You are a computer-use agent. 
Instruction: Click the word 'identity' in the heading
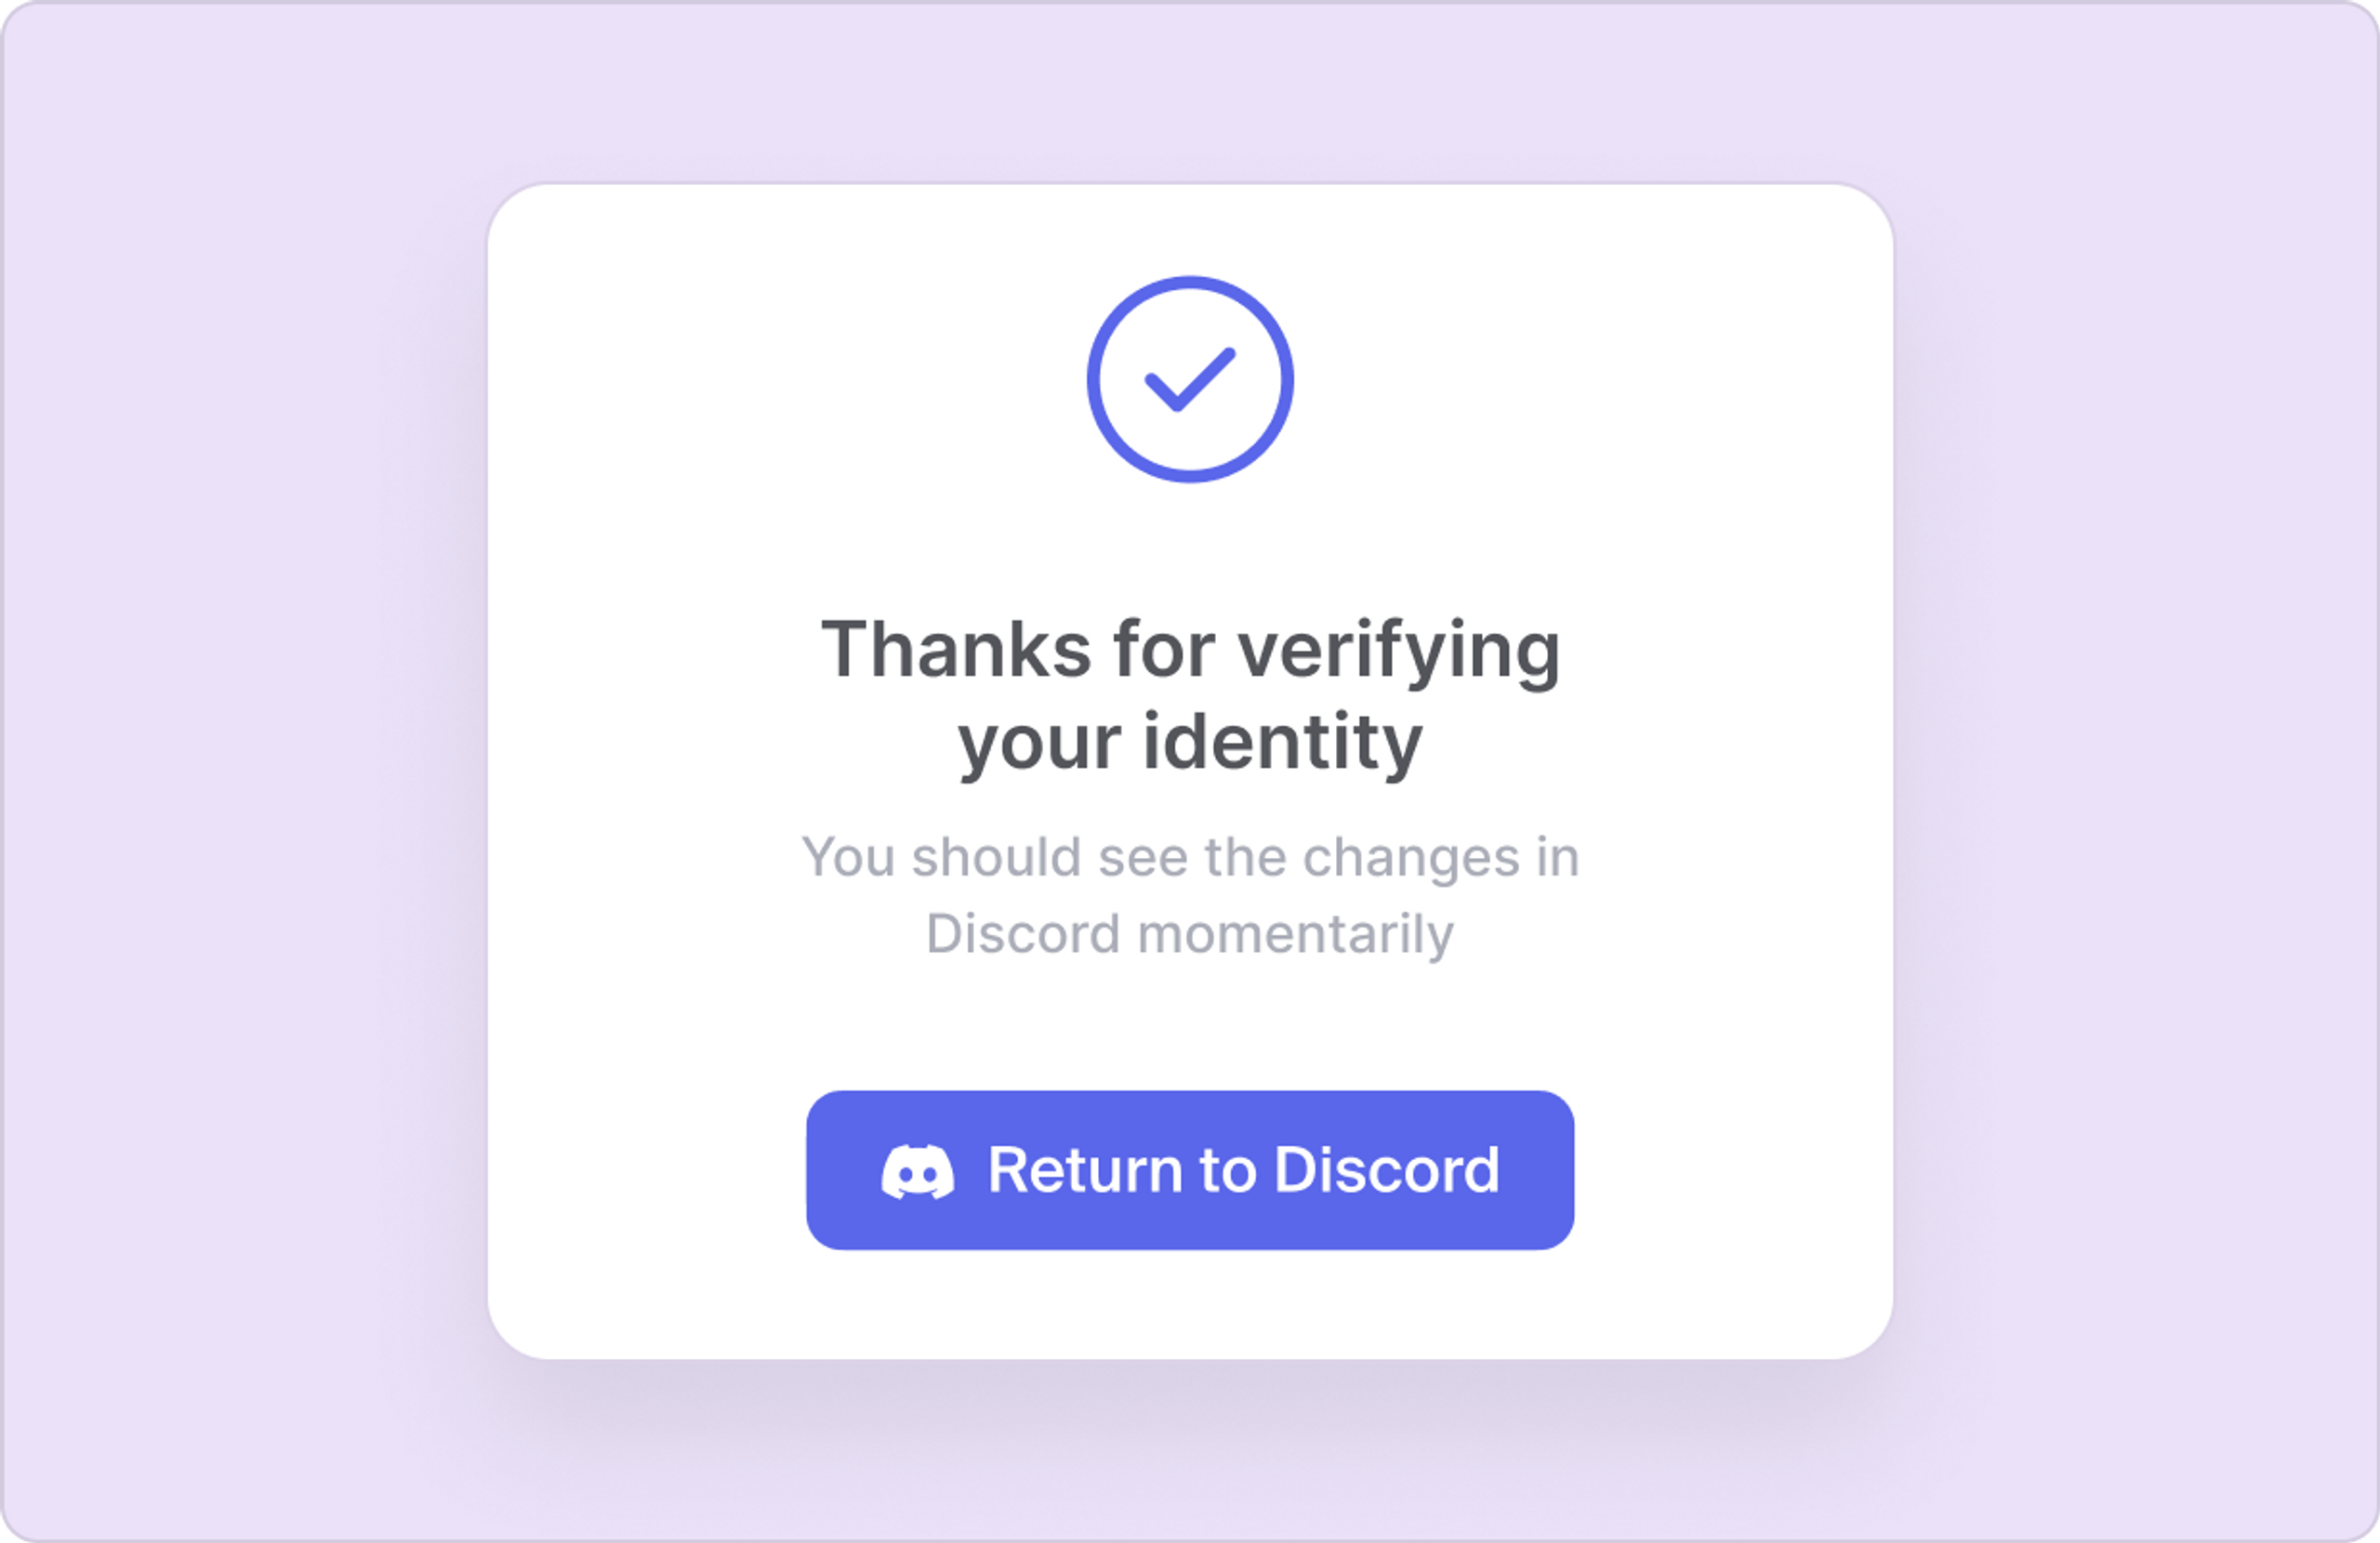tap(1283, 743)
